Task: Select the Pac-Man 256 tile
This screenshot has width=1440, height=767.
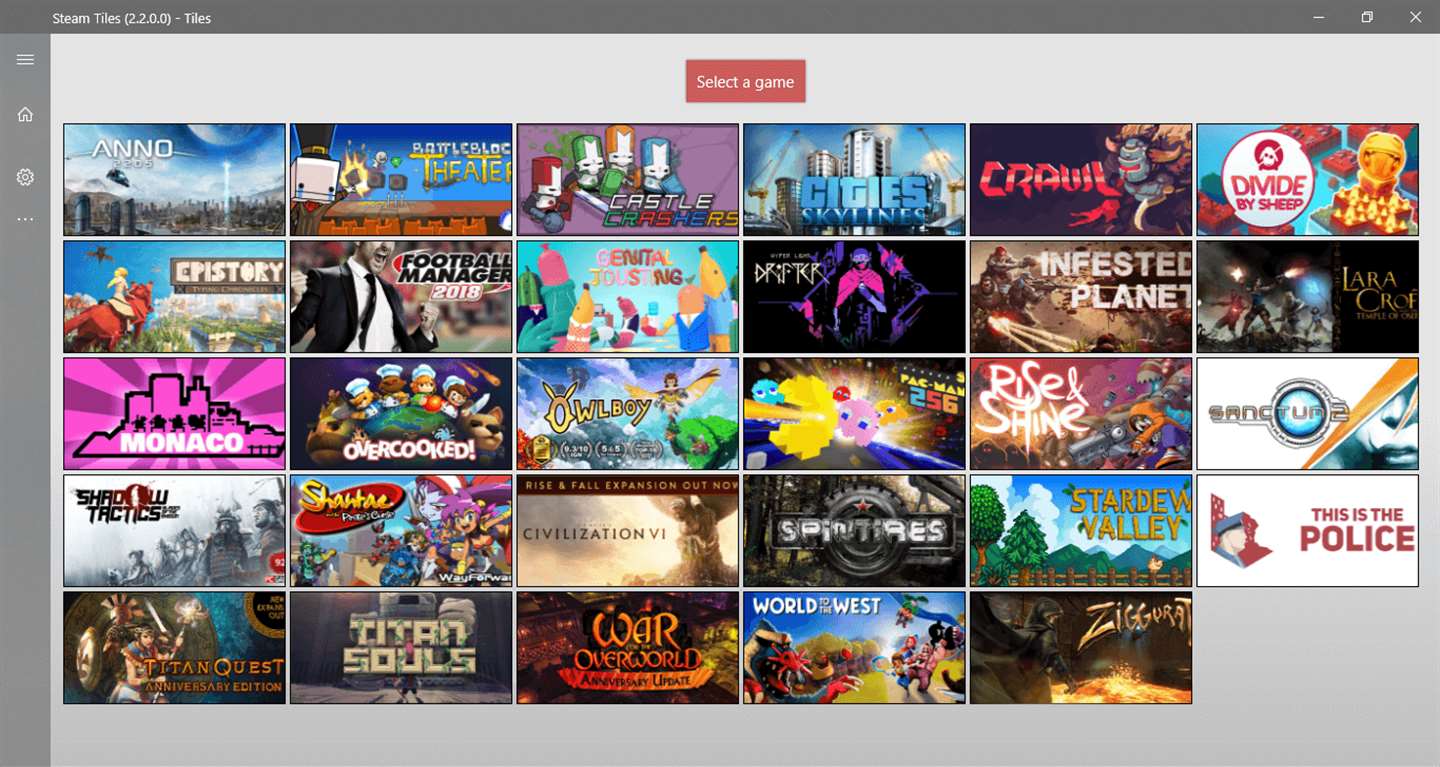Action: [854, 414]
